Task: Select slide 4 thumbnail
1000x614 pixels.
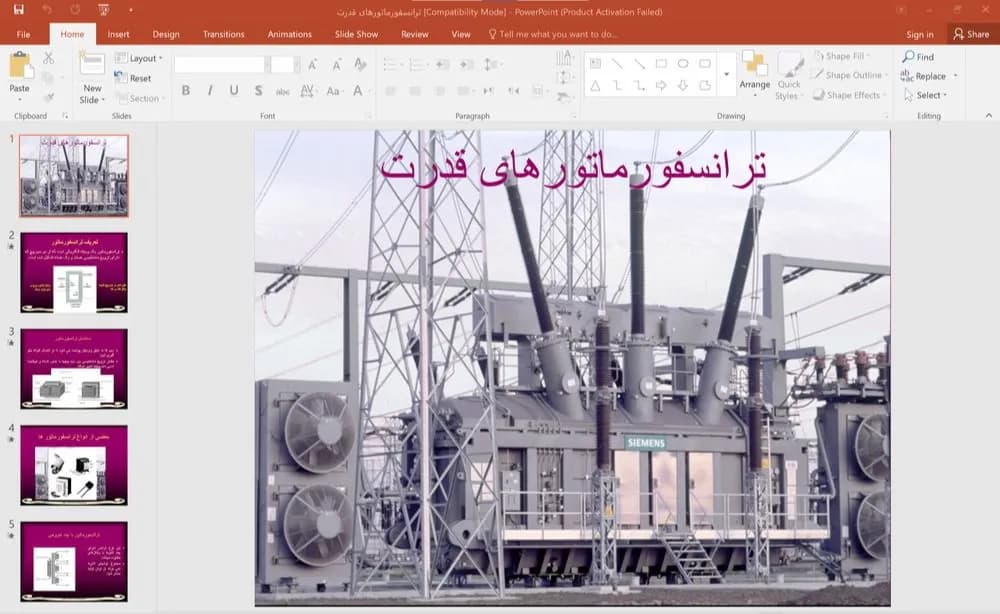Action: 74,465
